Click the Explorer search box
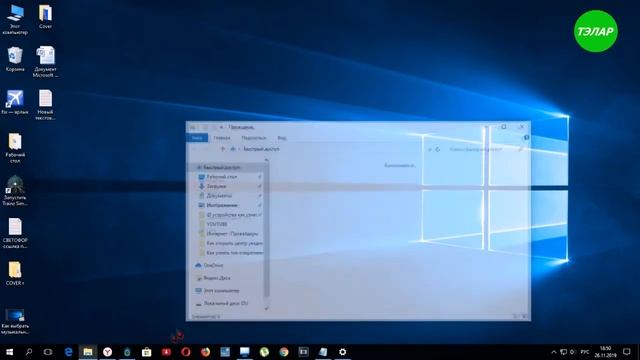This screenshot has height=360, width=640. tap(486, 149)
